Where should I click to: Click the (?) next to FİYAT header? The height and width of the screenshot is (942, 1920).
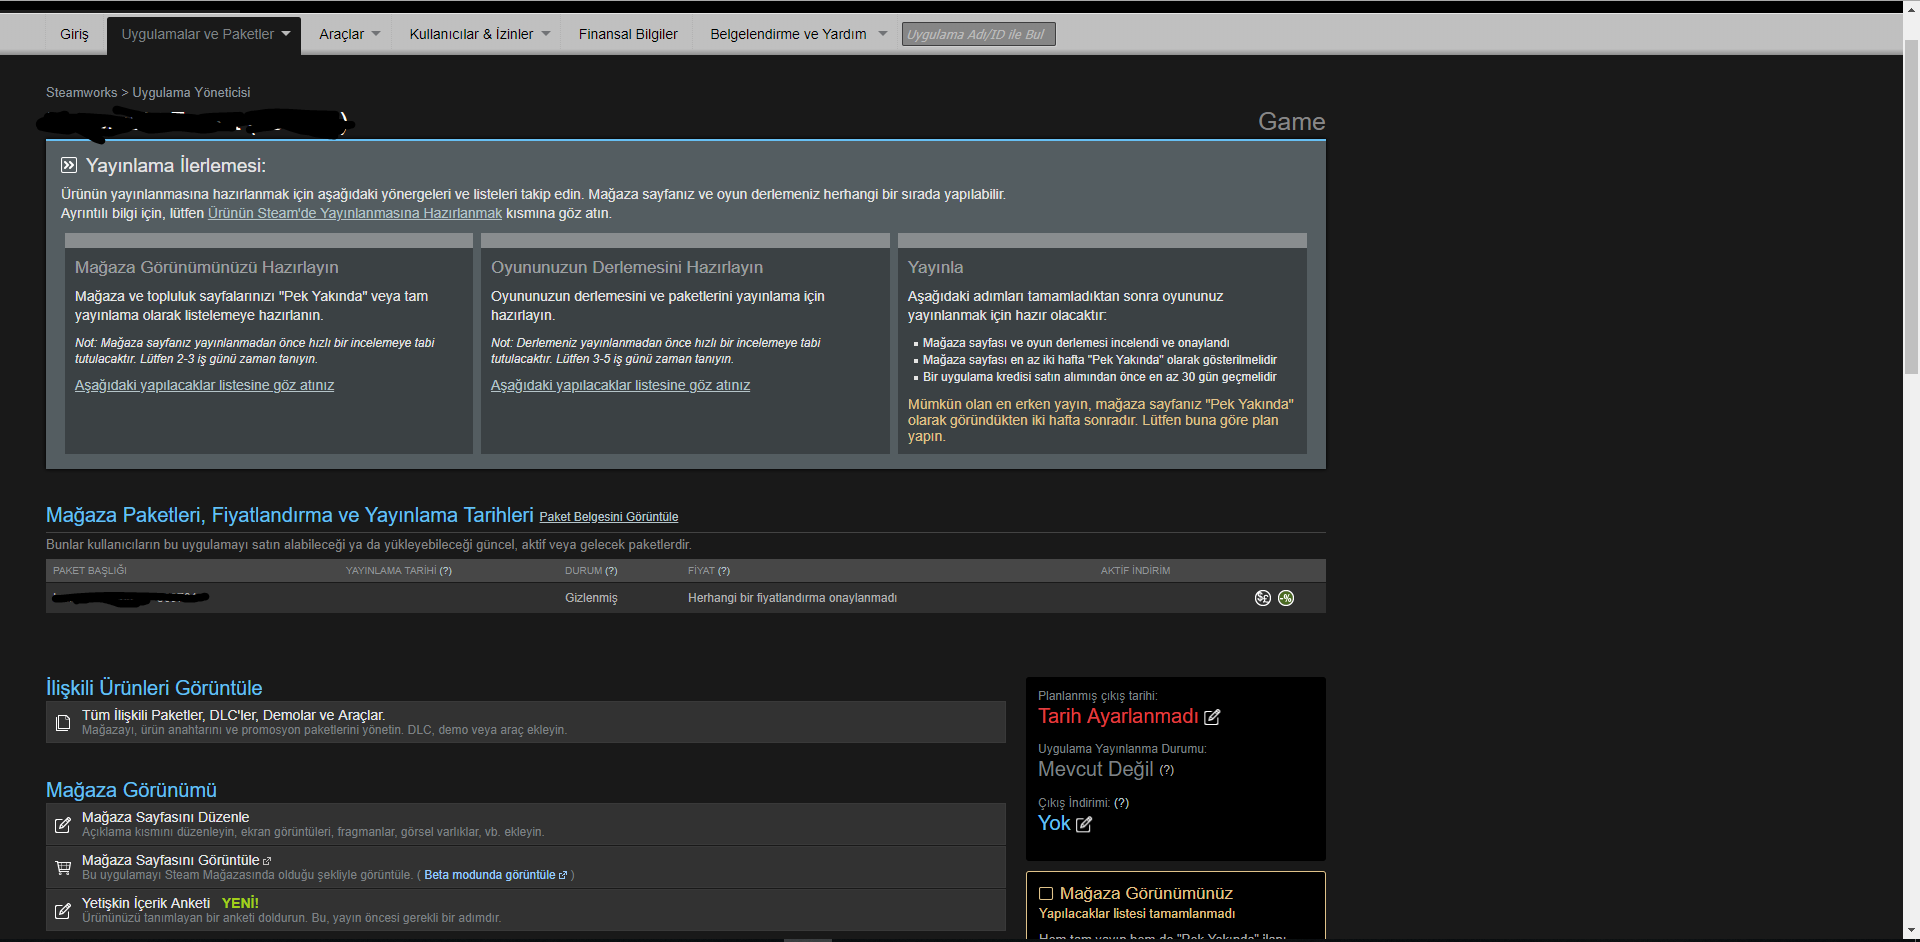[724, 571]
